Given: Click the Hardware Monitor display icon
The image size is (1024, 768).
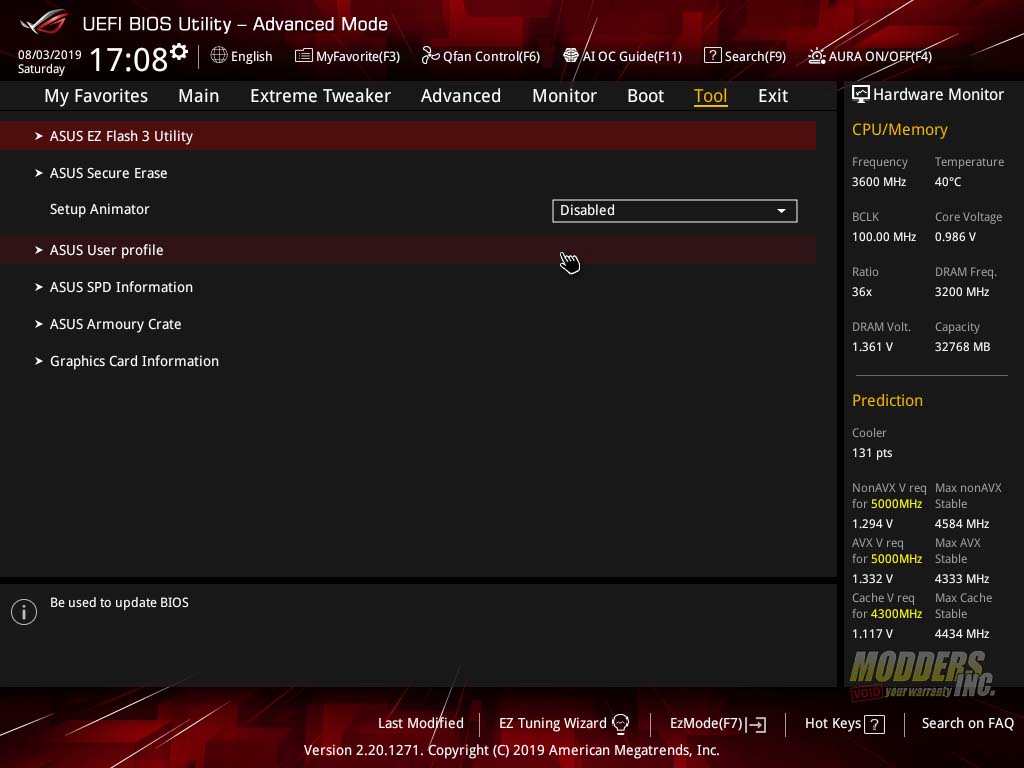Looking at the screenshot, I should pos(861,94).
